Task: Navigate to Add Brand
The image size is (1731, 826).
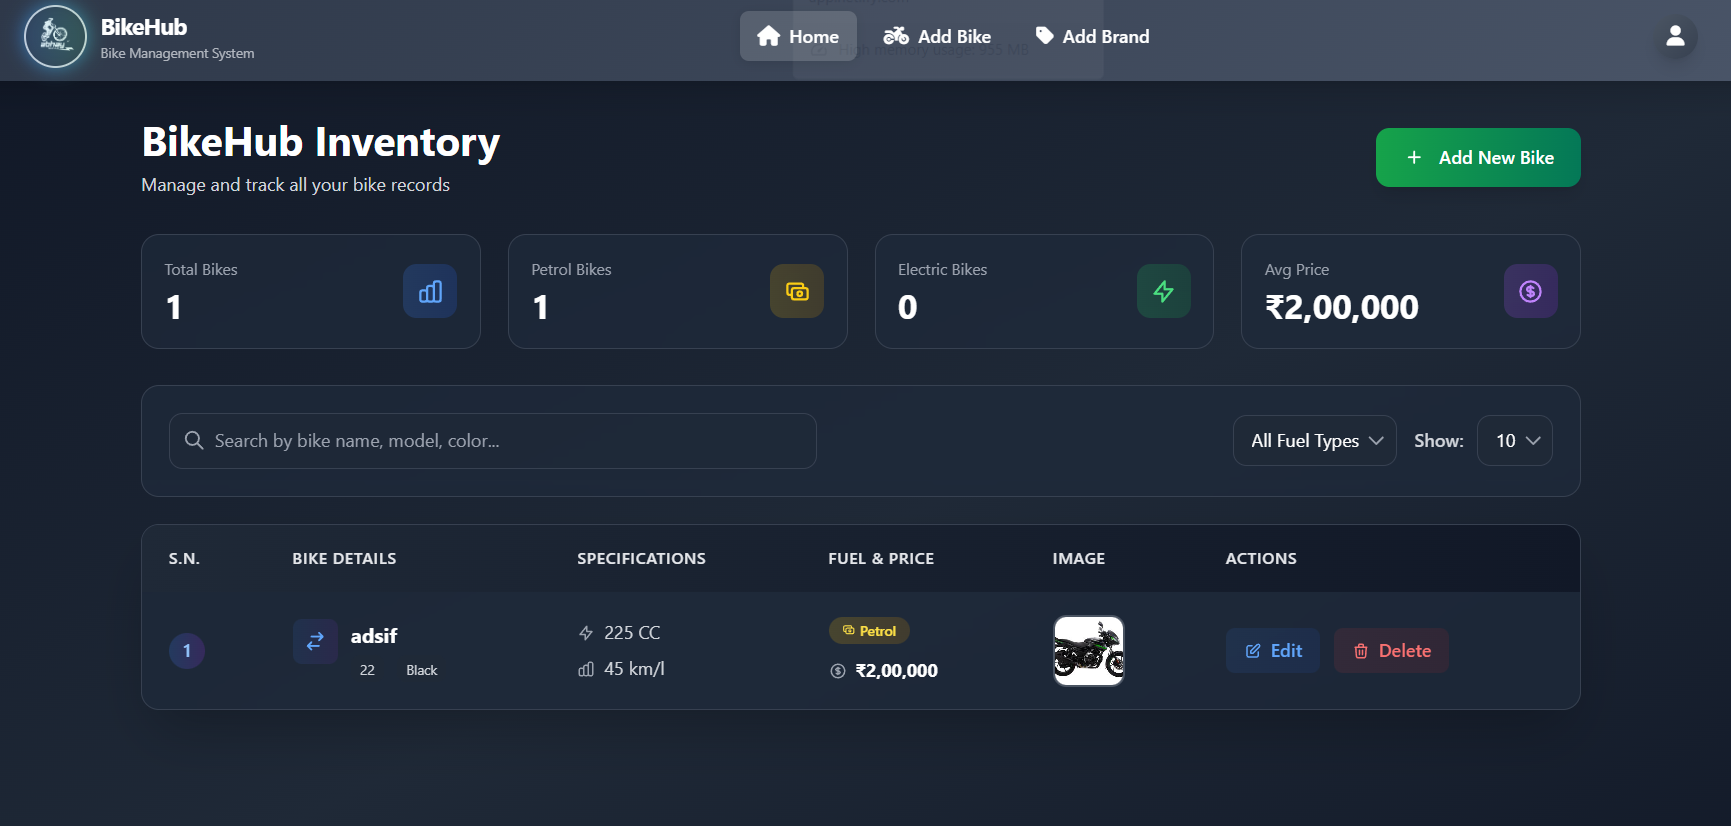Action: click(1092, 37)
